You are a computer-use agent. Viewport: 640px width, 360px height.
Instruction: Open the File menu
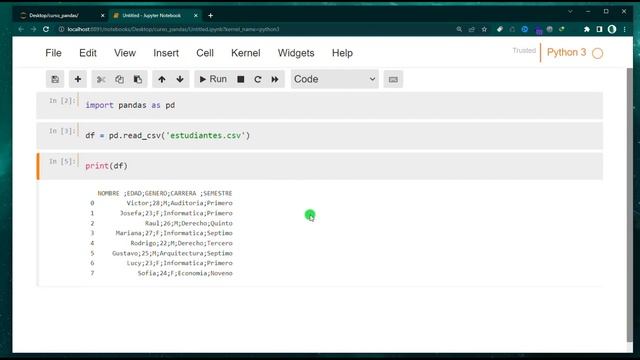coord(53,53)
